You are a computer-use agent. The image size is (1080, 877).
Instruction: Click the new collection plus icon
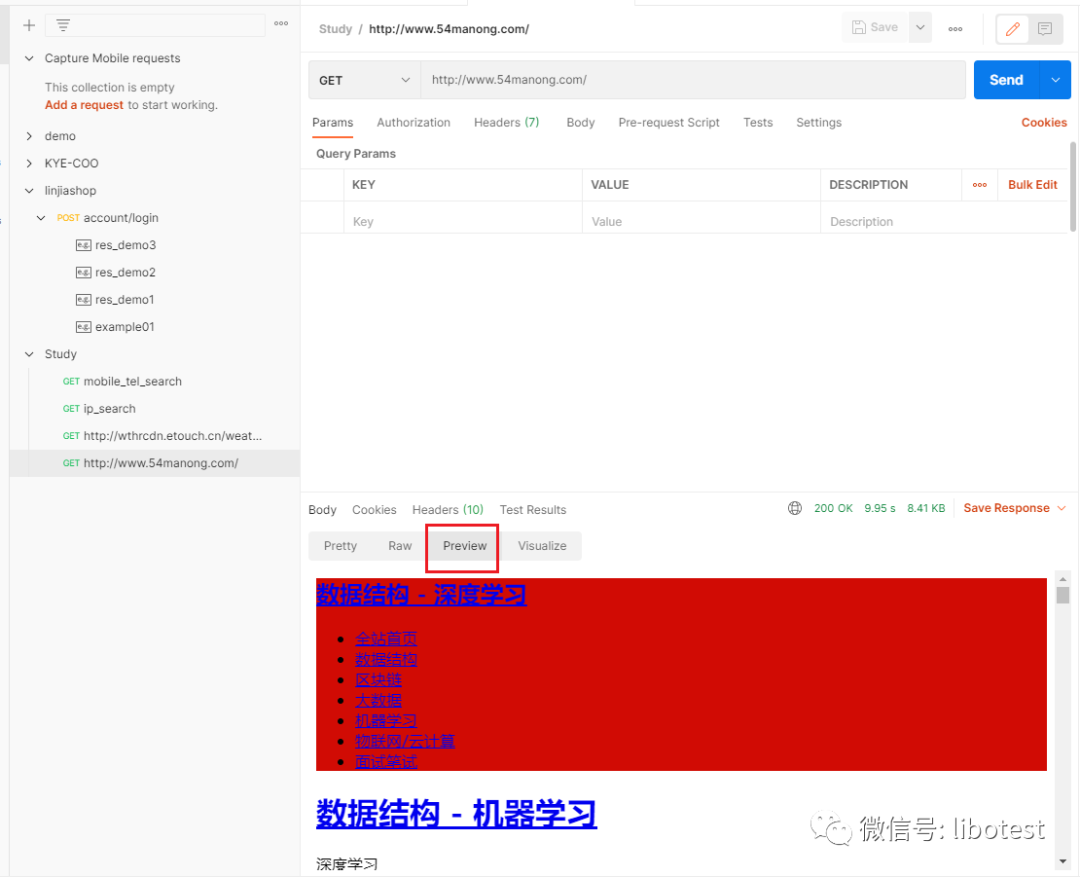[28, 25]
